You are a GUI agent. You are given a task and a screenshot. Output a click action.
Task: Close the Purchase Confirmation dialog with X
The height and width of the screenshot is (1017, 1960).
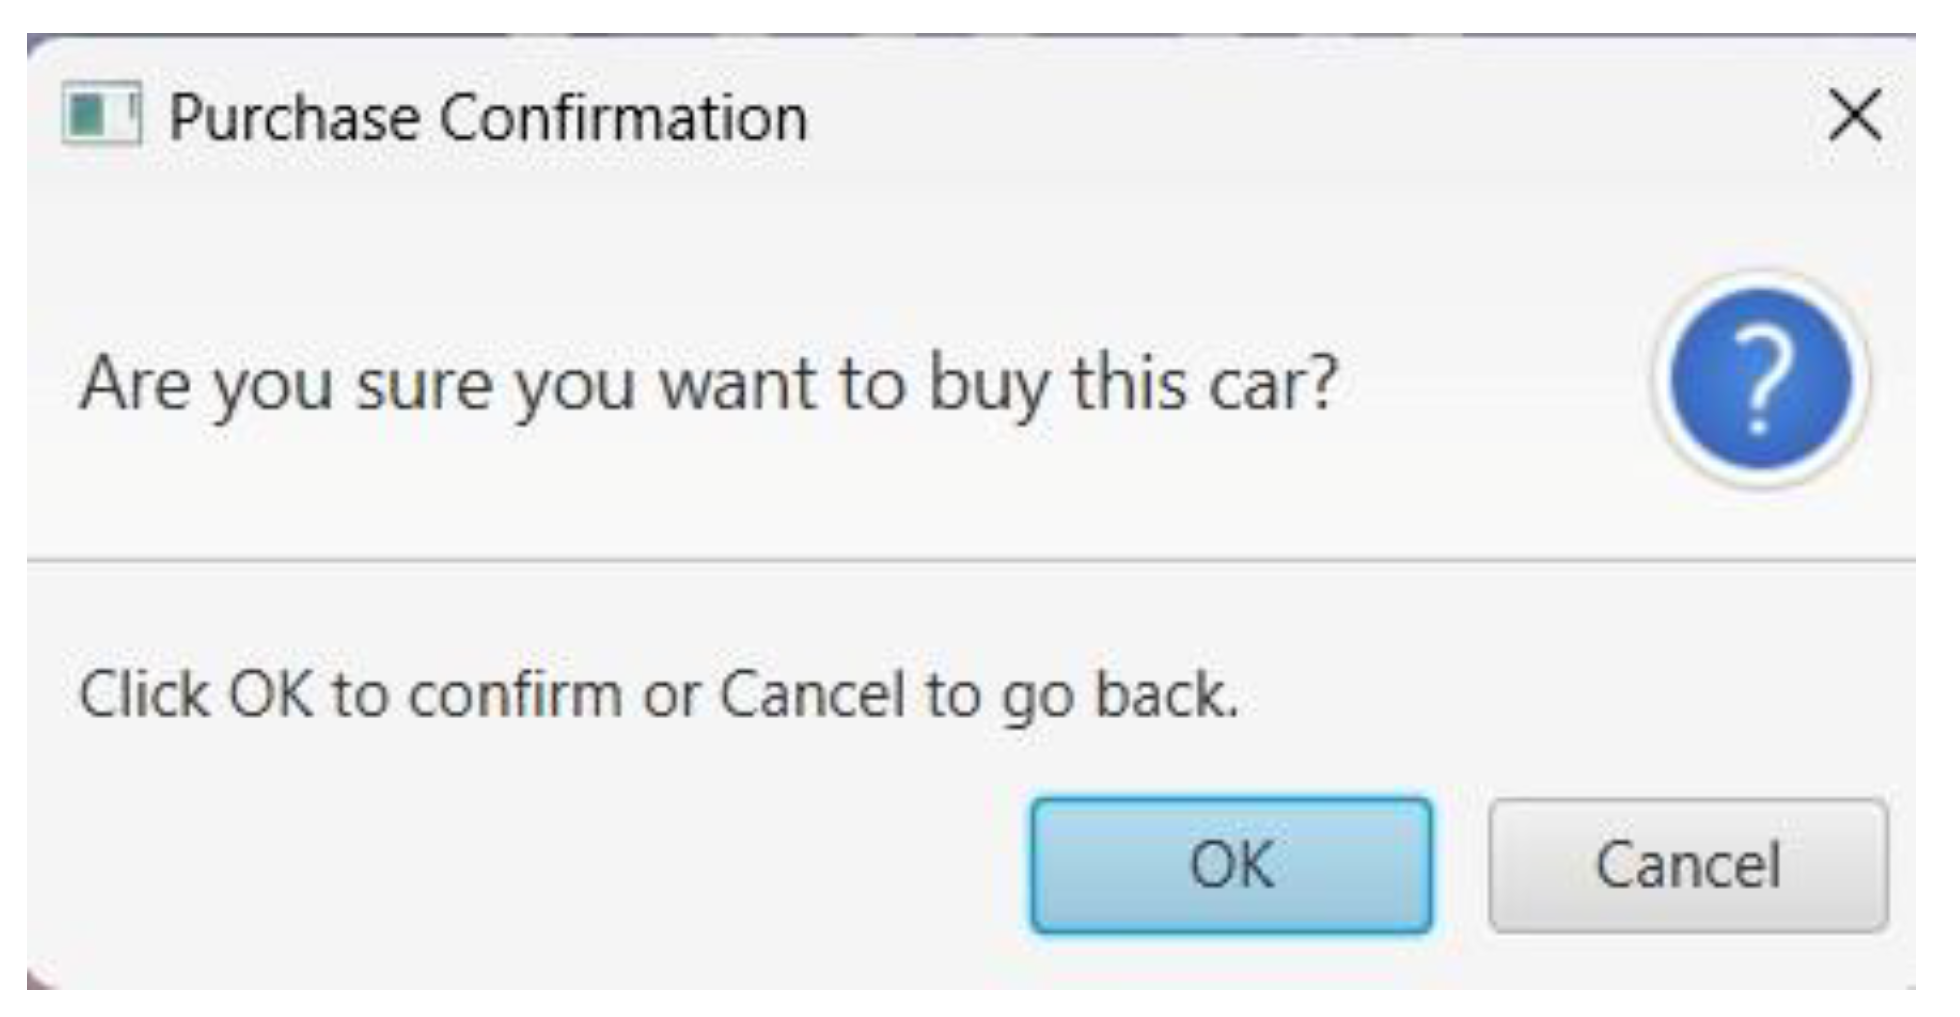(1855, 115)
